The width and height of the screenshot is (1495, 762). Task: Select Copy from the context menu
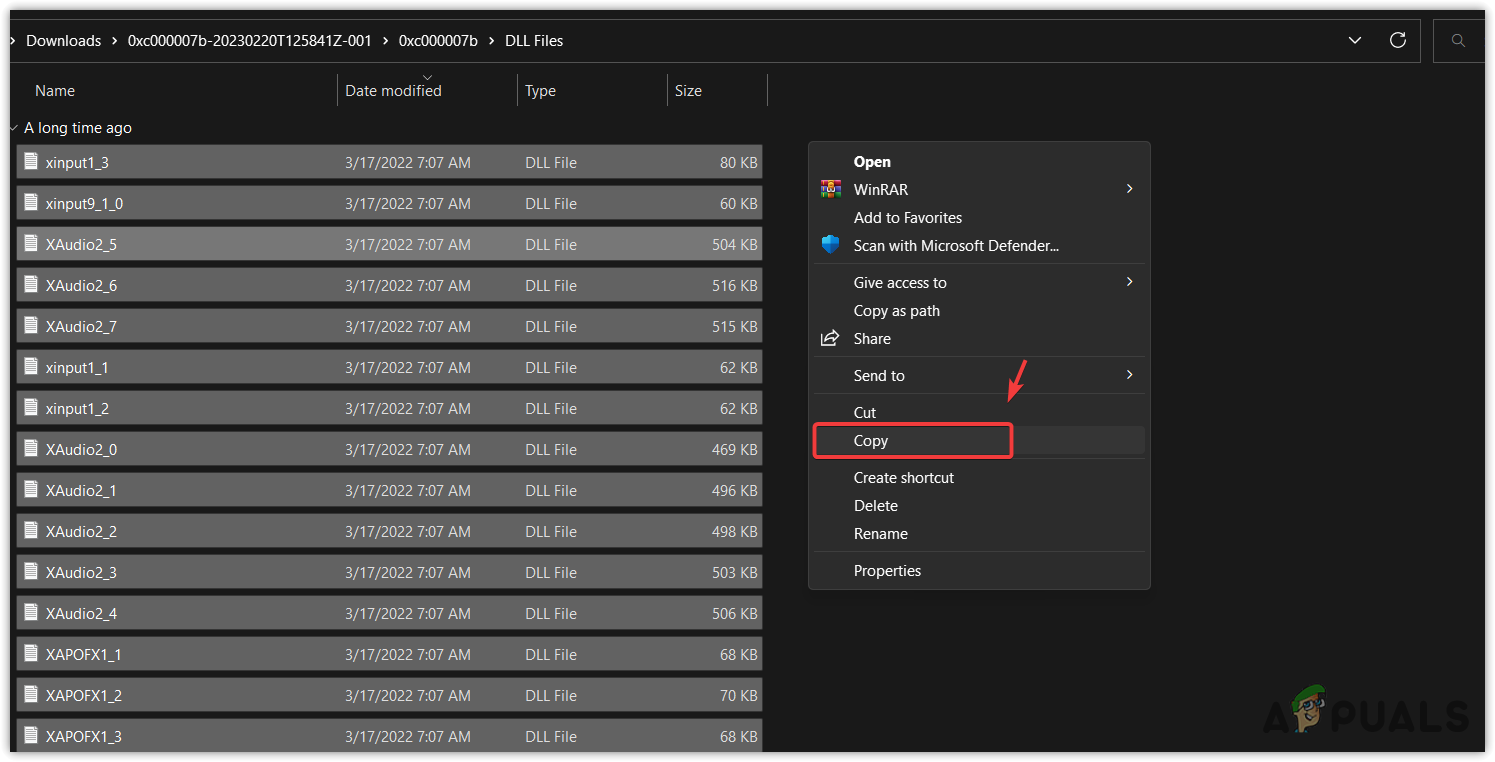(870, 440)
